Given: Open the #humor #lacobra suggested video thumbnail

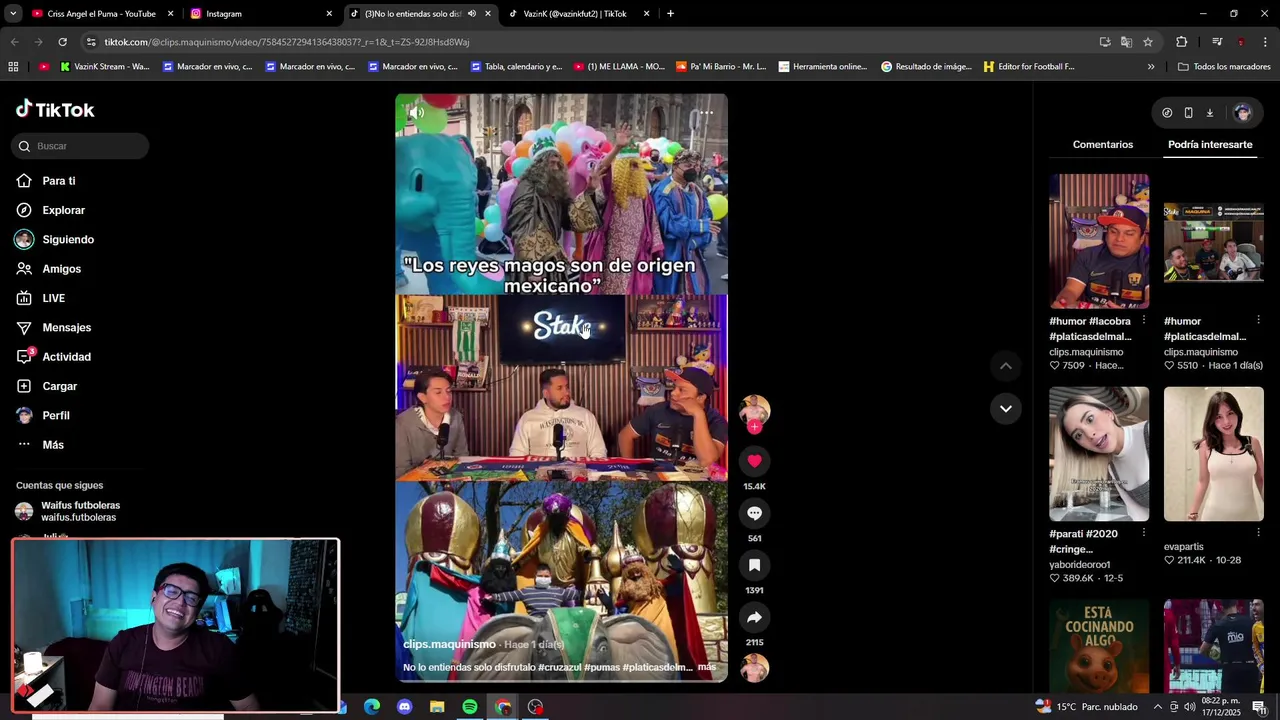Looking at the screenshot, I should tap(1099, 241).
